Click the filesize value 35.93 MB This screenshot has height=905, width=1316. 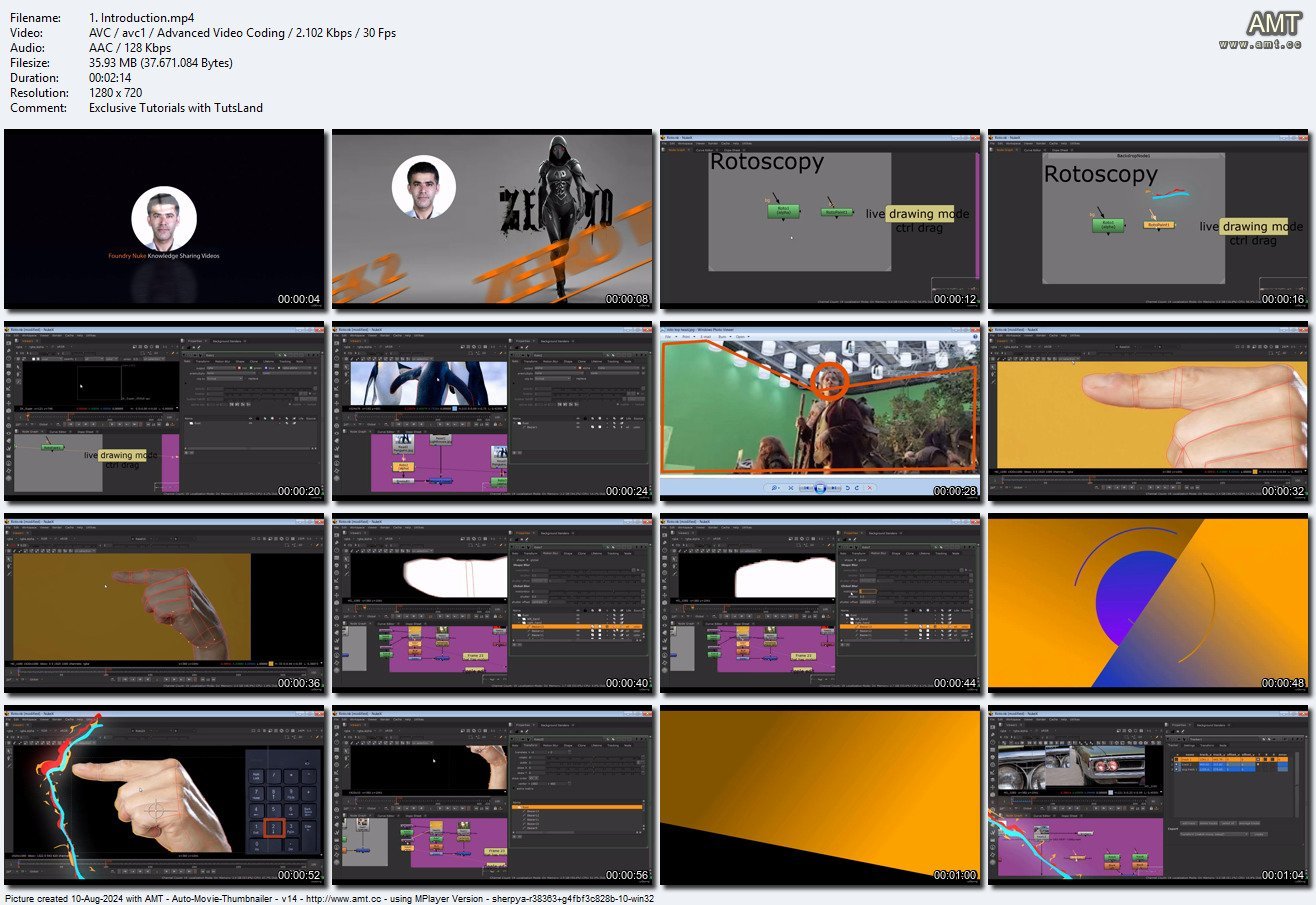(161, 63)
